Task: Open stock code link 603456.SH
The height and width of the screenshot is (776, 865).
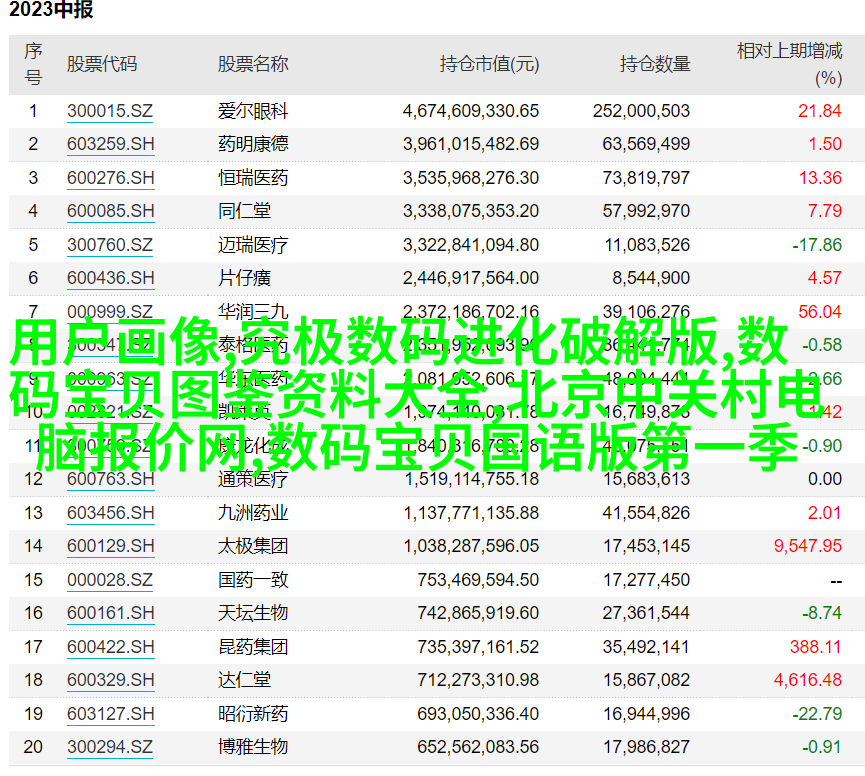Action: [x=110, y=512]
